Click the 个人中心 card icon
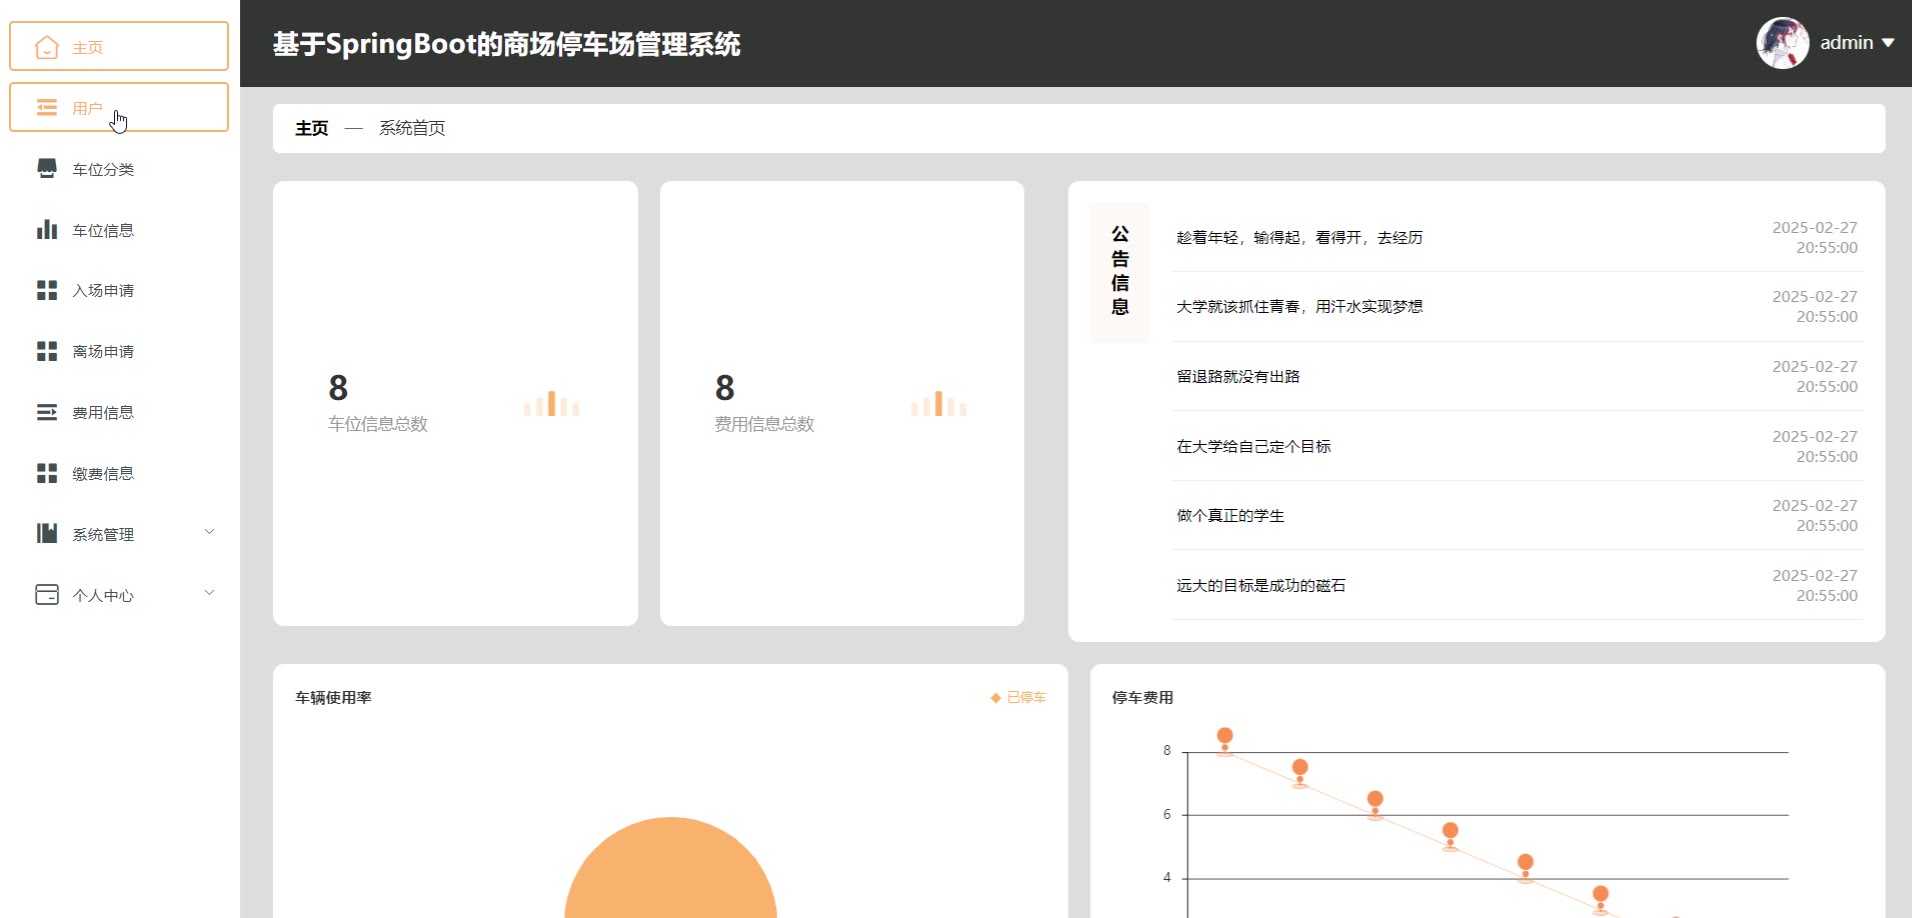Image resolution: width=1912 pixels, height=918 pixels. click(x=47, y=595)
